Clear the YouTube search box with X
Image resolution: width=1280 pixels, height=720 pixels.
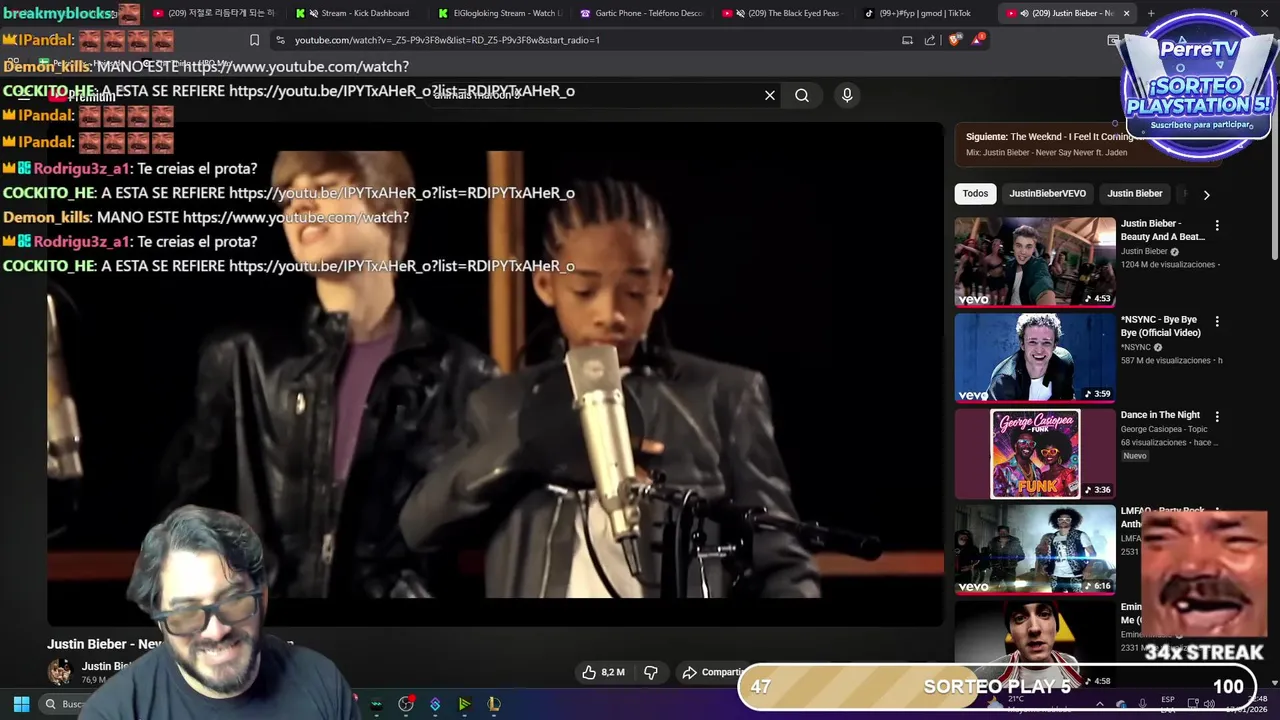tap(770, 95)
